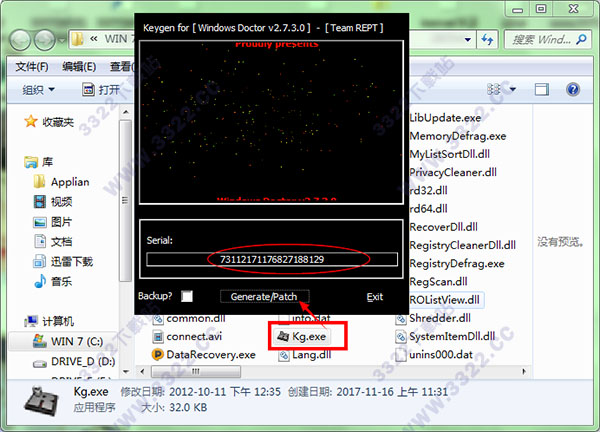Open the 编辑(E) menu
The image size is (600, 432).
point(79,67)
